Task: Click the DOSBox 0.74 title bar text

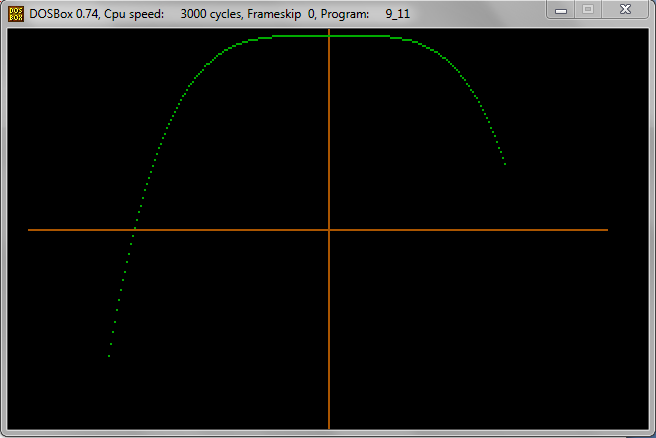Action: click(220, 14)
